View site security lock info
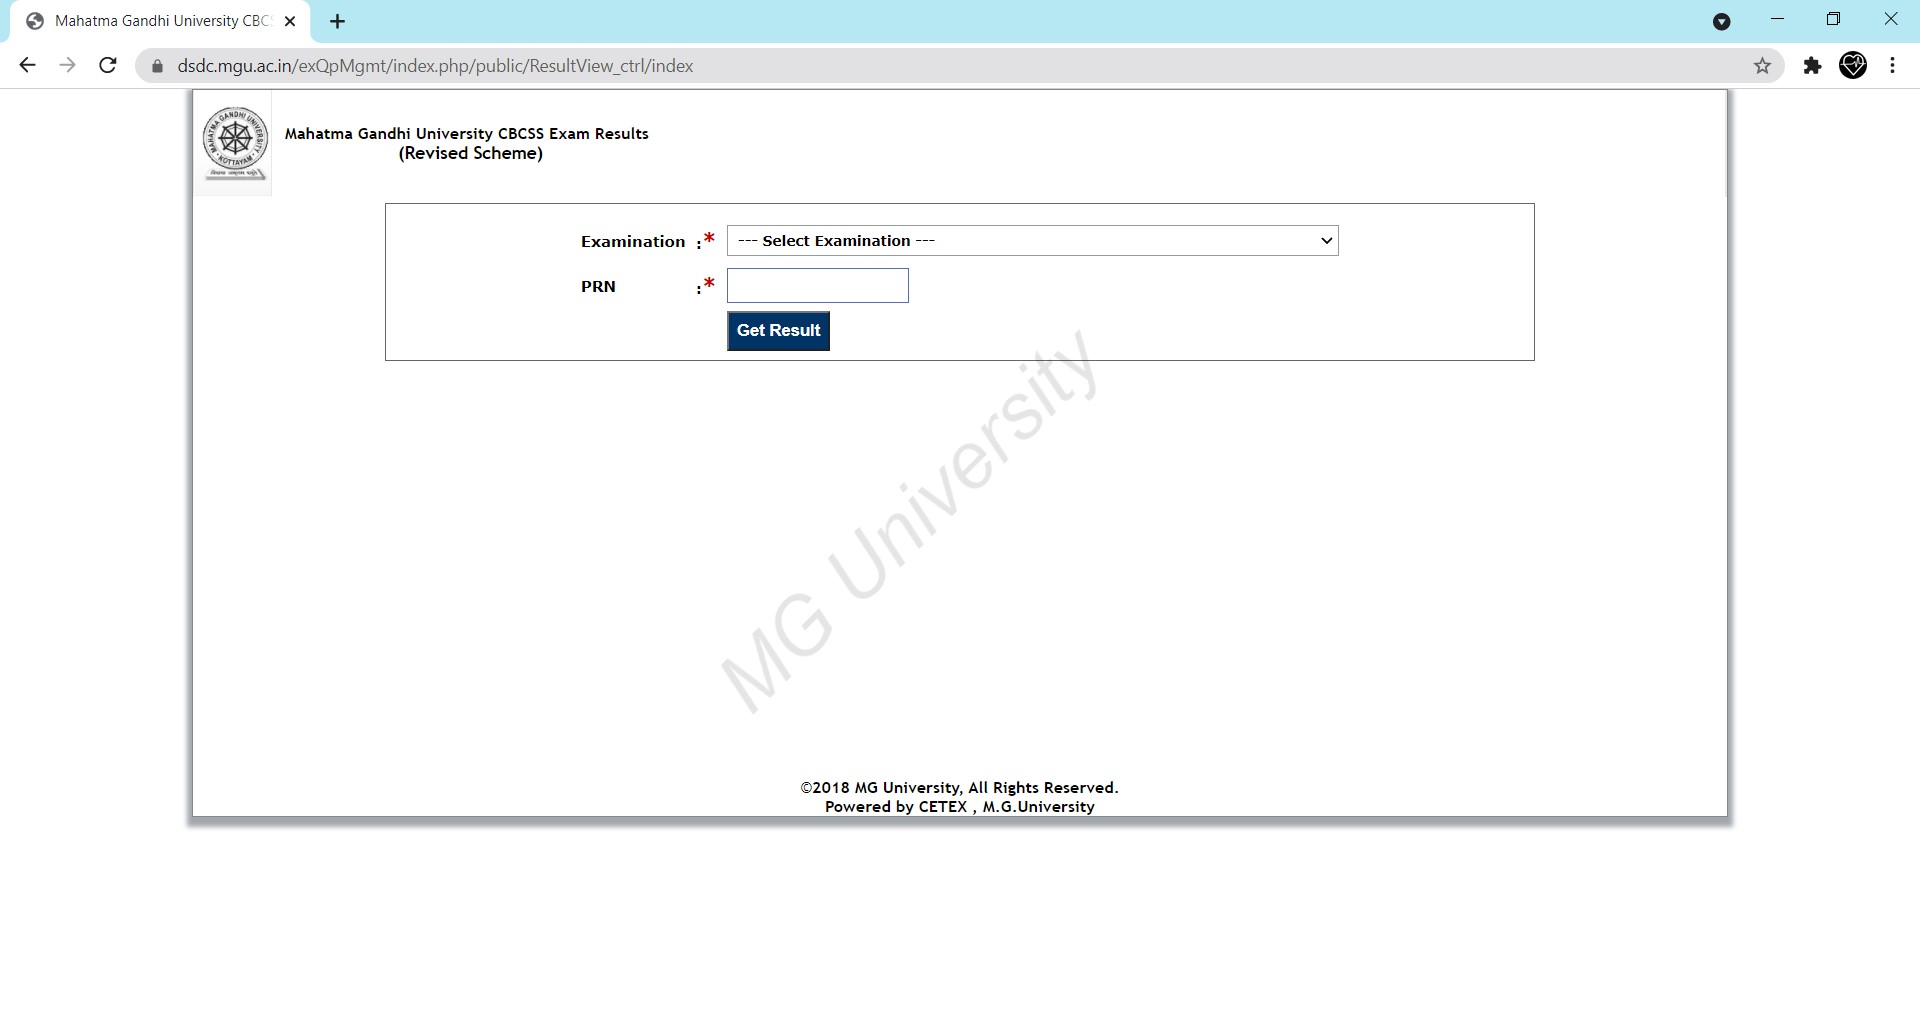Screen dimensions: 1920x1030 tap(157, 66)
